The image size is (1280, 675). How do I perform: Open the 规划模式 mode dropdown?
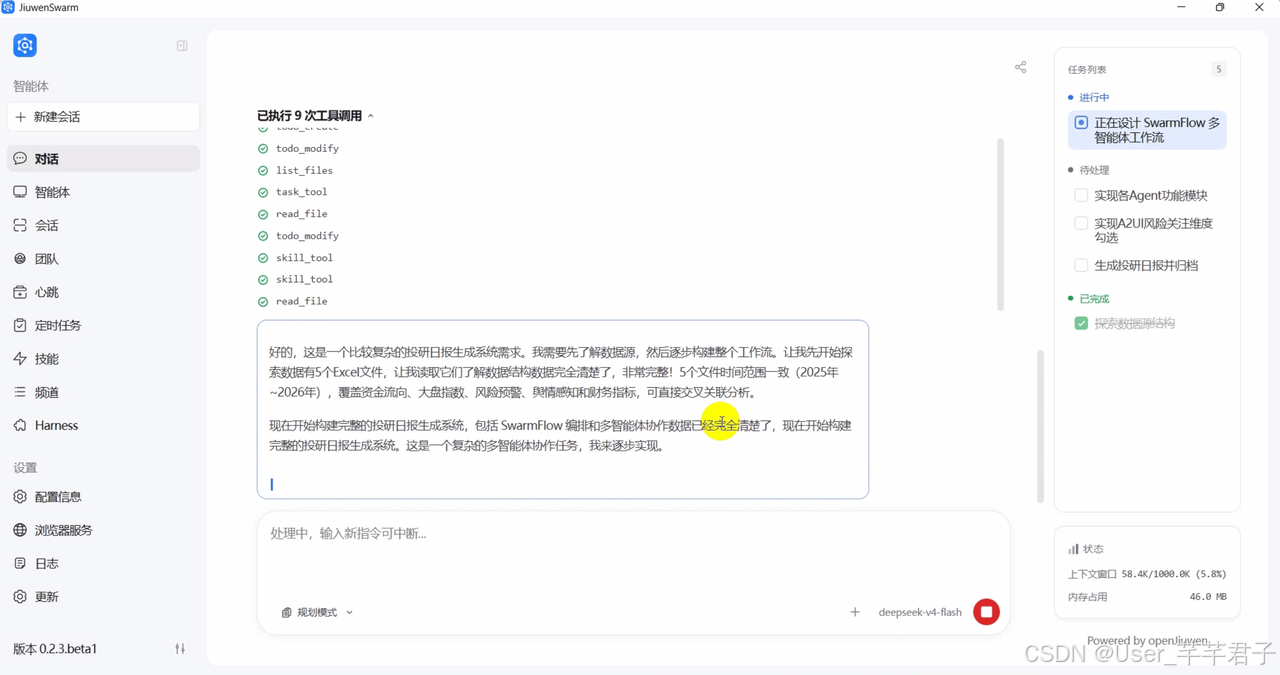(x=318, y=612)
